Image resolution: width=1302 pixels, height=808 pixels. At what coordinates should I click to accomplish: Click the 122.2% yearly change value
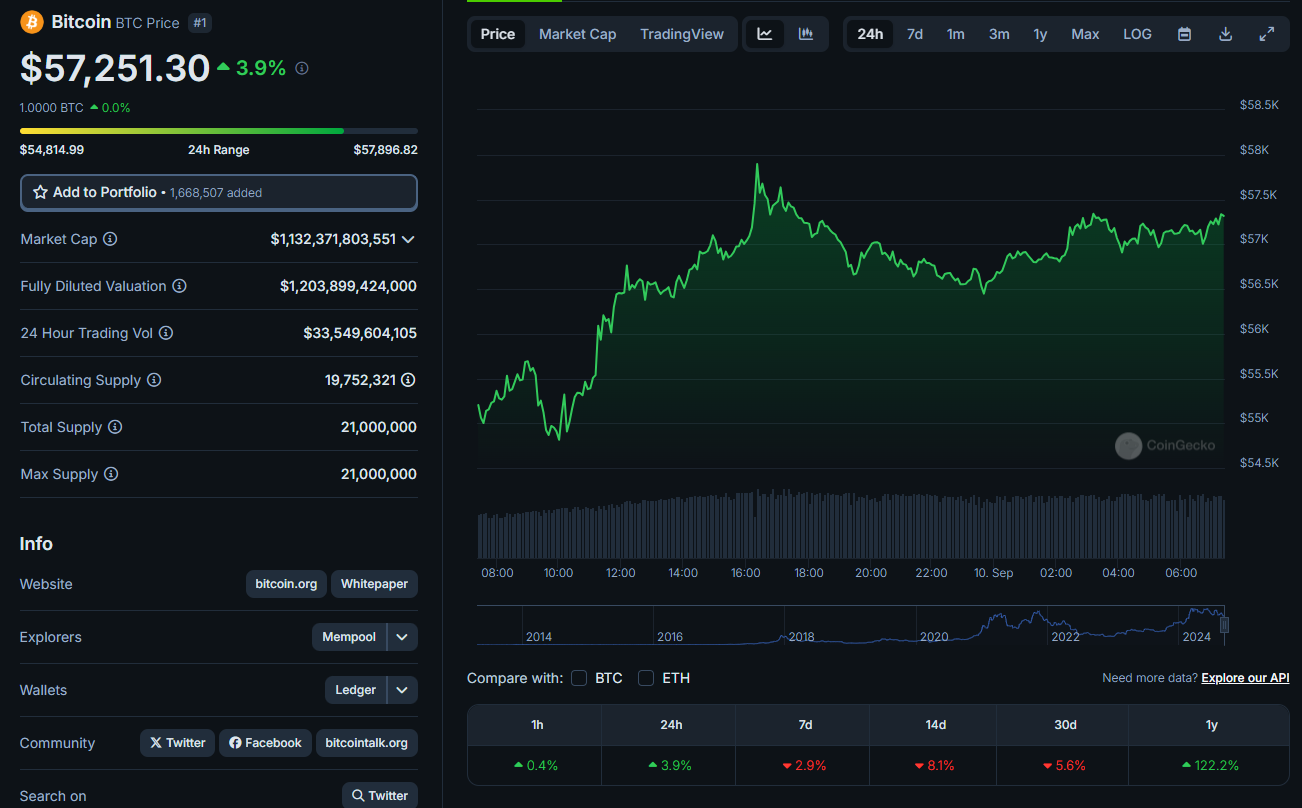click(1210, 765)
